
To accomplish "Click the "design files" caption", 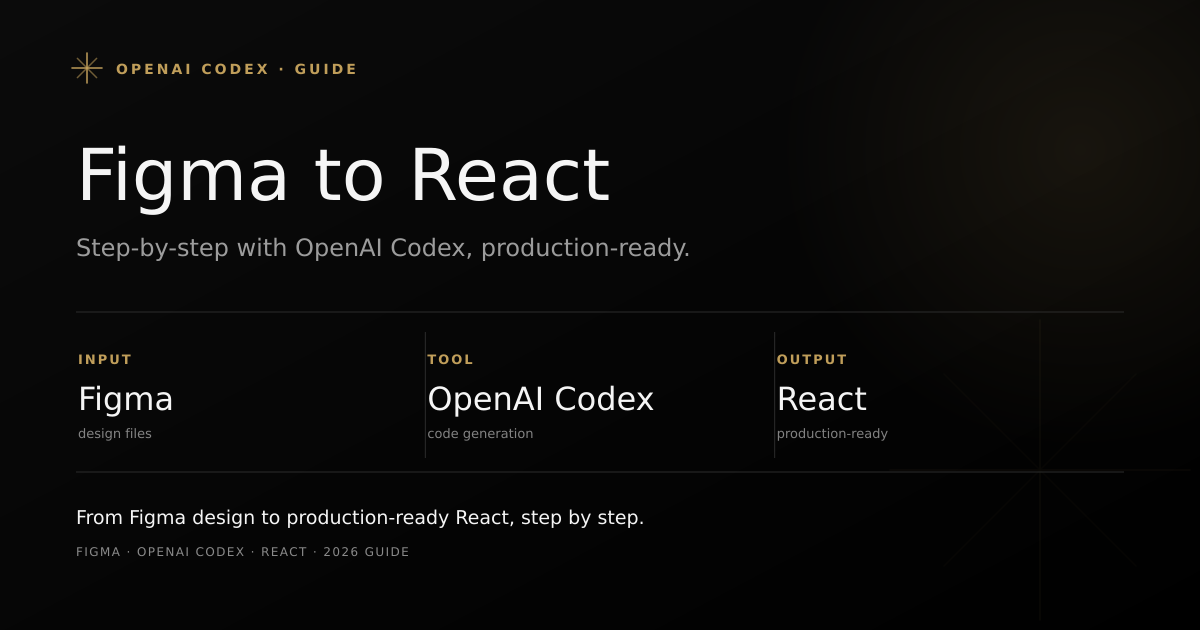I will (115, 434).
